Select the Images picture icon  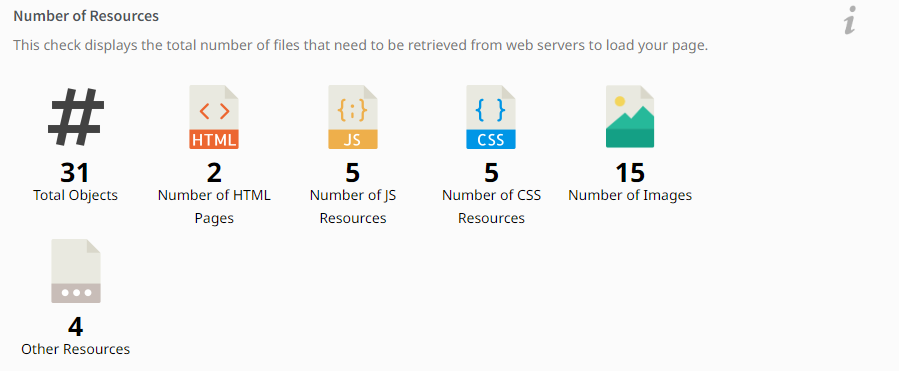tap(630, 116)
